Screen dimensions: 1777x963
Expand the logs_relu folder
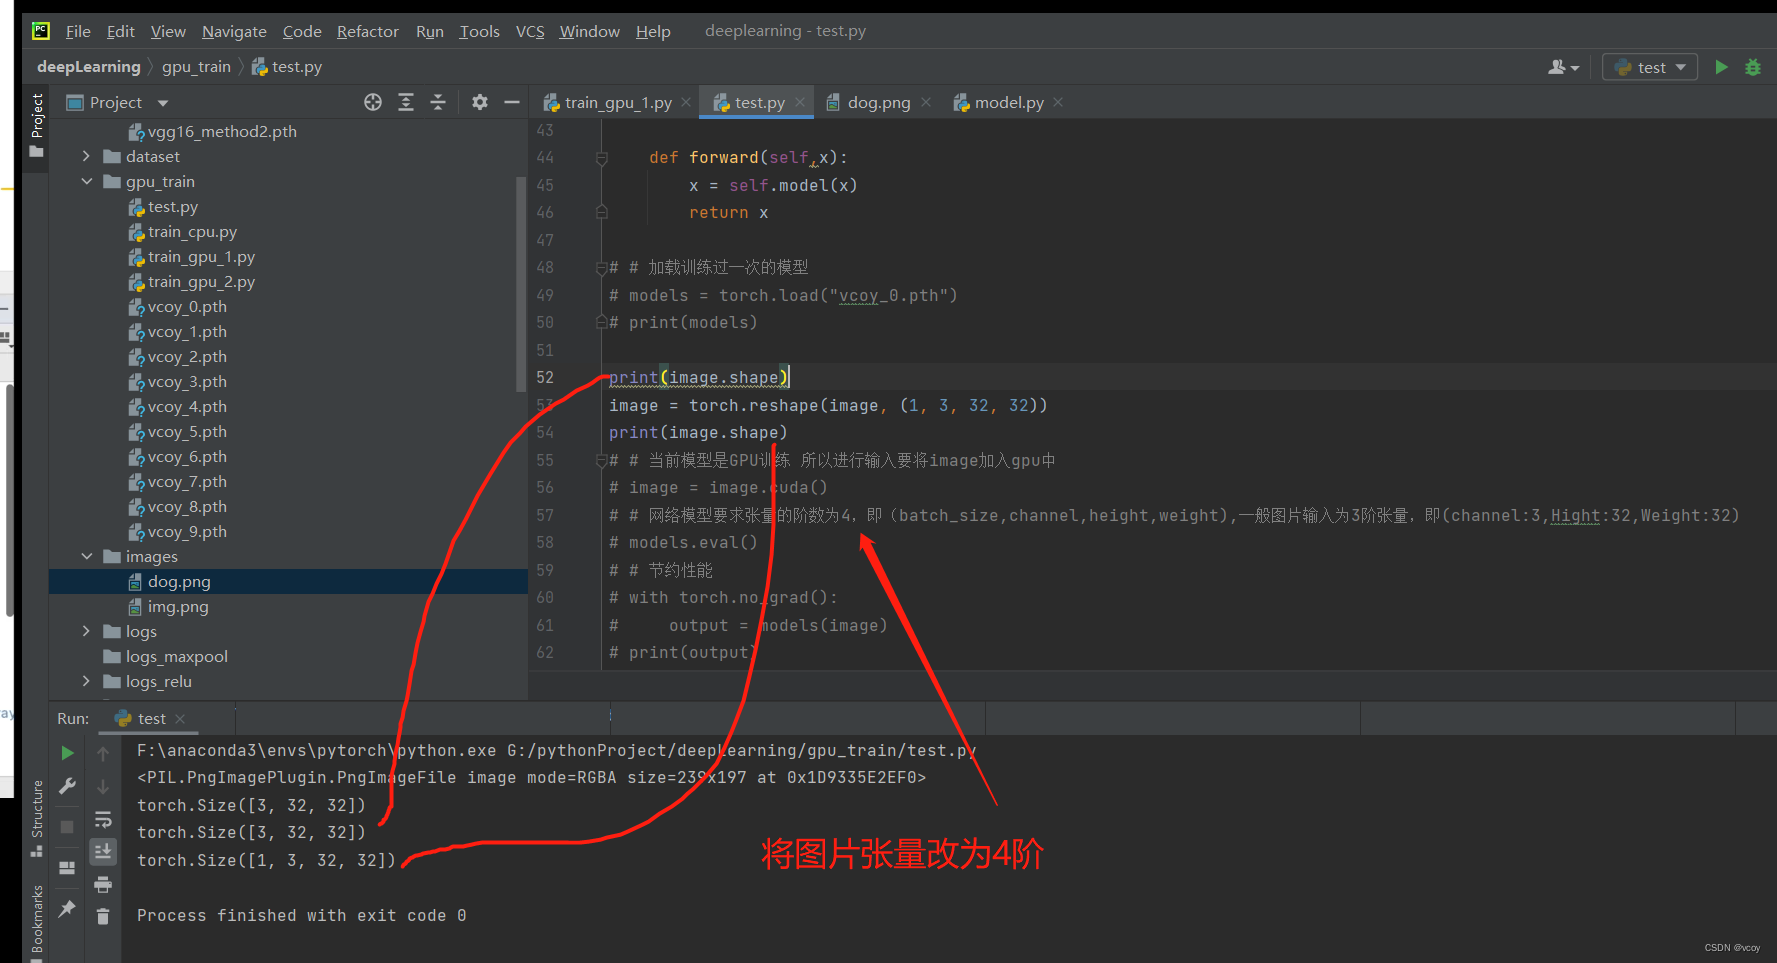click(86, 681)
